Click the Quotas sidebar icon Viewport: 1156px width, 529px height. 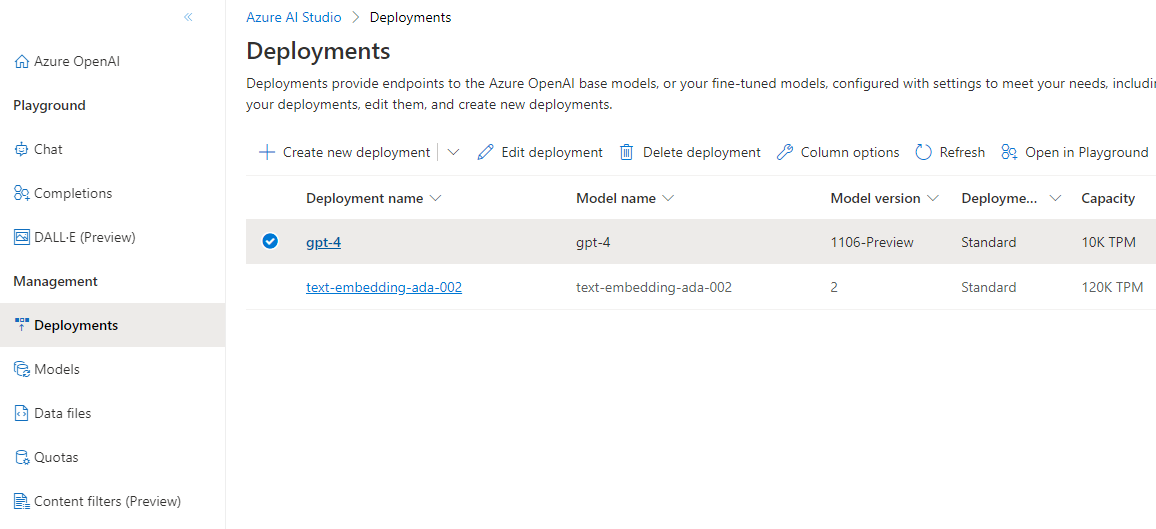pos(21,458)
